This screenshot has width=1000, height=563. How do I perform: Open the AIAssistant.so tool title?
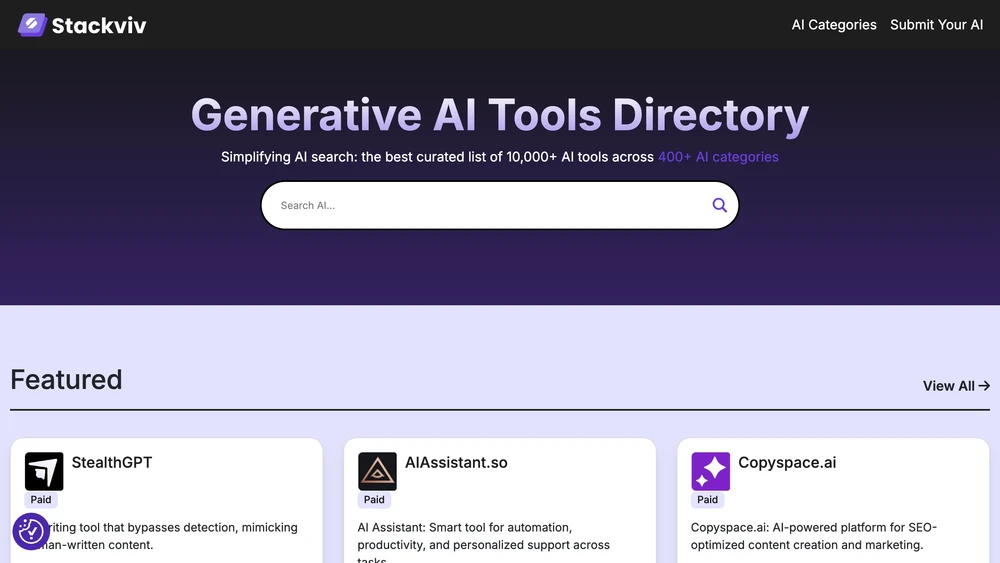tap(456, 462)
